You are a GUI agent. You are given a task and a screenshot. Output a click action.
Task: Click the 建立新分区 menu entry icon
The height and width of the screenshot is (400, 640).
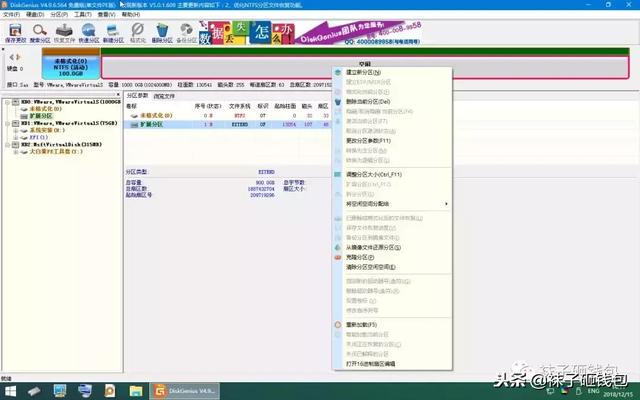point(338,72)
